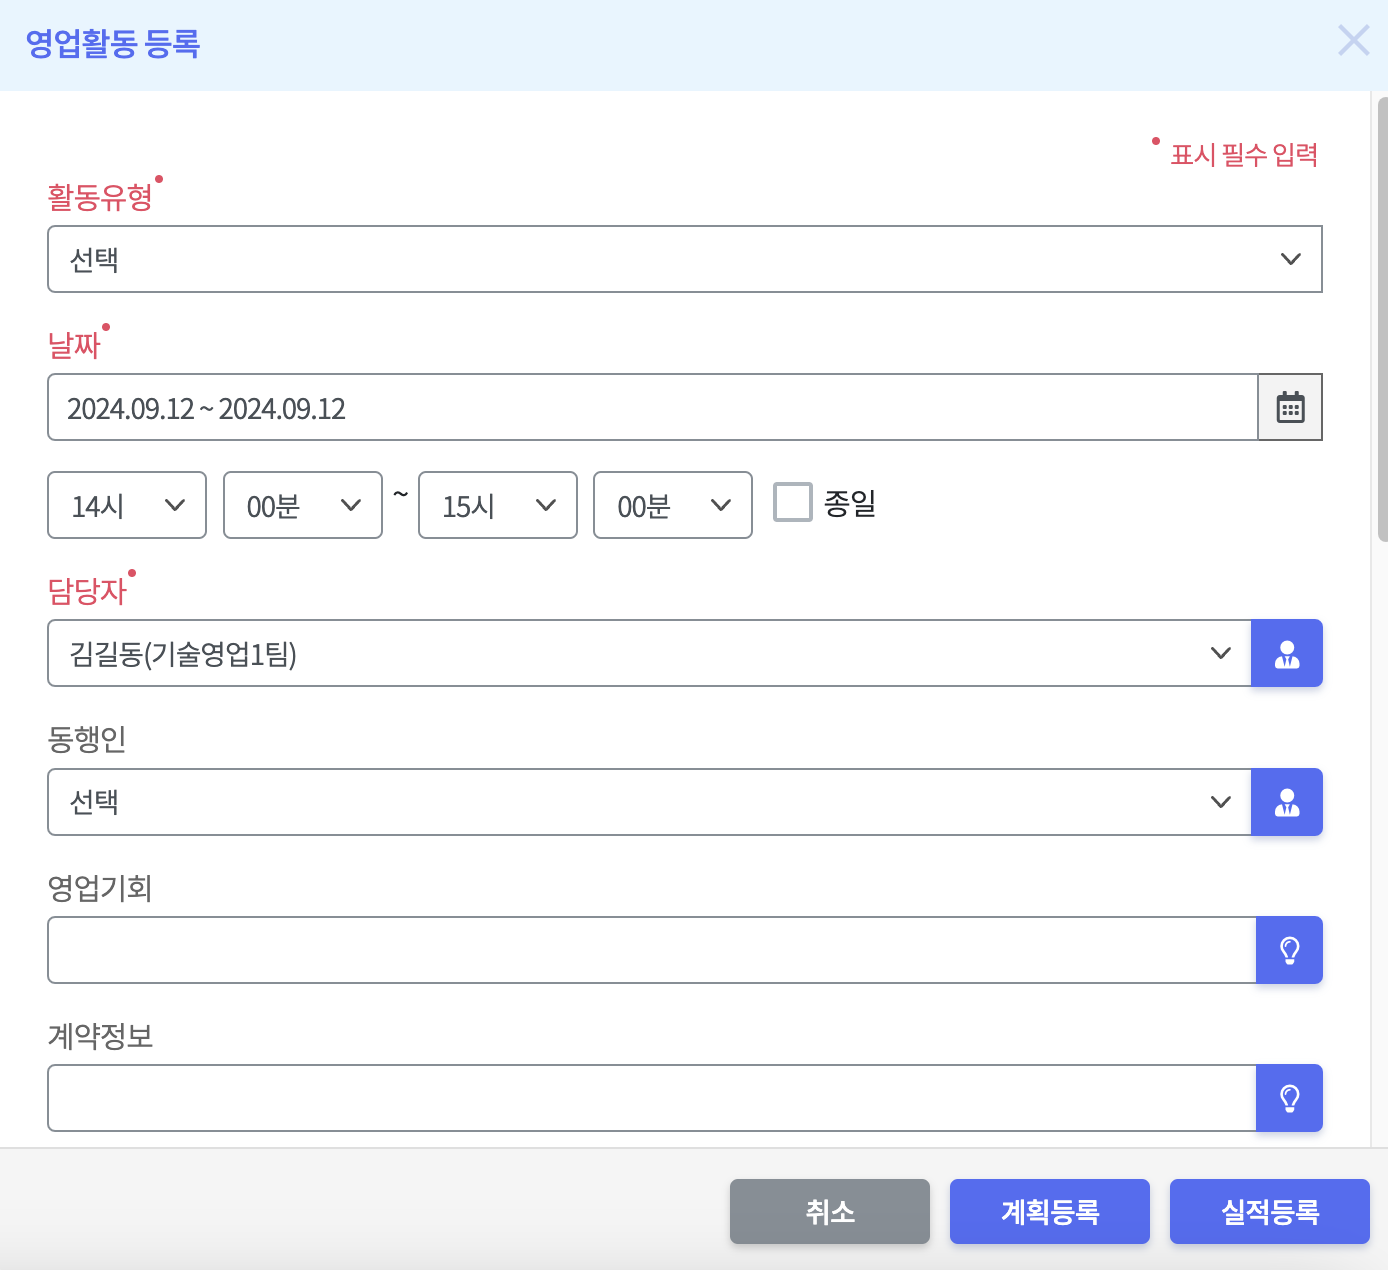Open the end hour 15시 dropdown
Screen dimensions: 1388x1270
click(498, 505)
